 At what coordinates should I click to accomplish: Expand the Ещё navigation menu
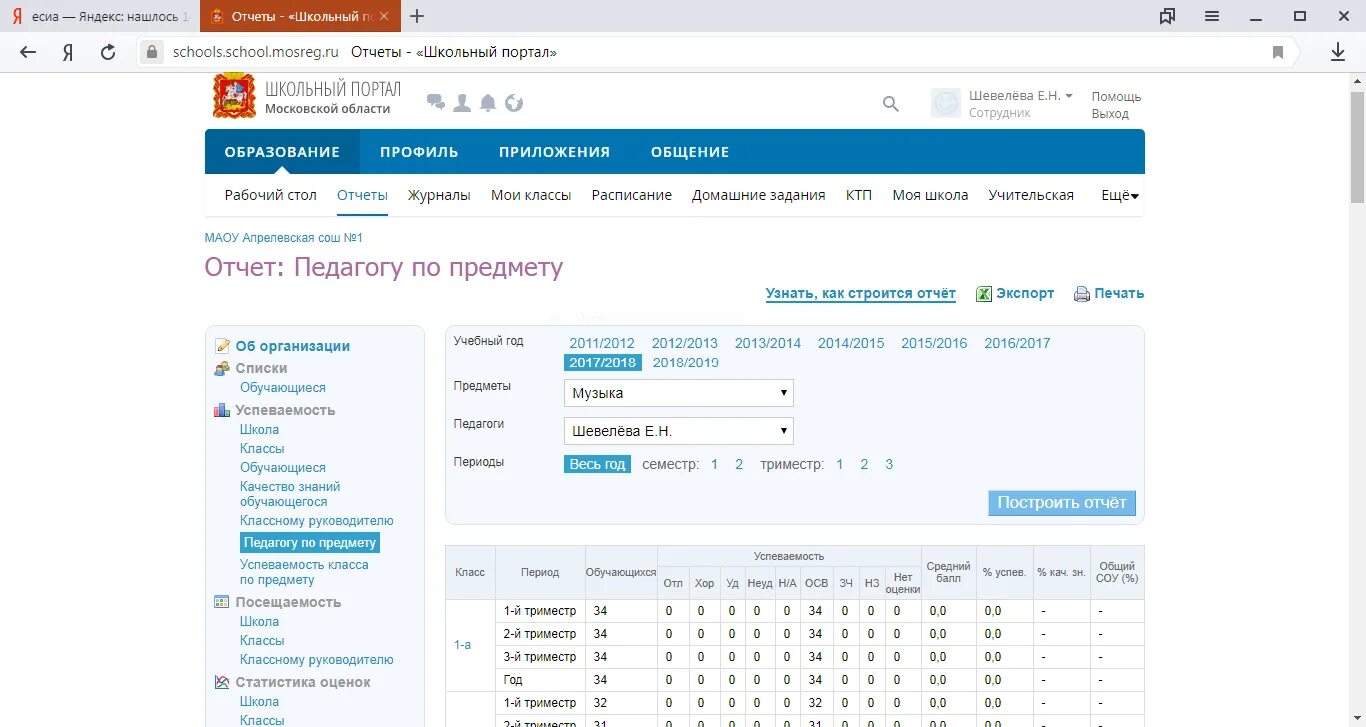[1120, 195]
